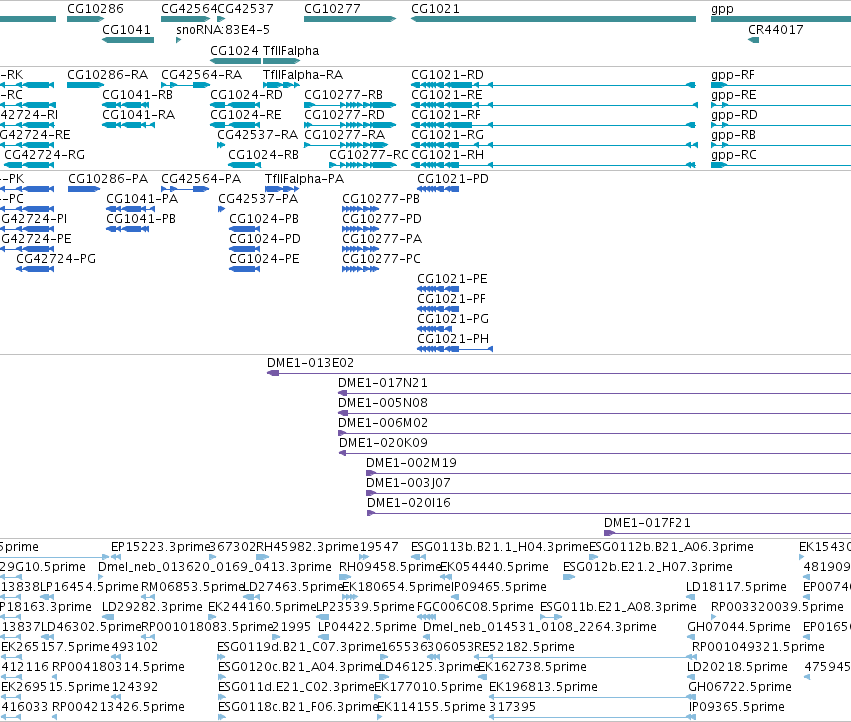This screenshot has width=851, height=722.
Task: Choose the CG1024-RE transcript label
Action: tap(246, 115)
